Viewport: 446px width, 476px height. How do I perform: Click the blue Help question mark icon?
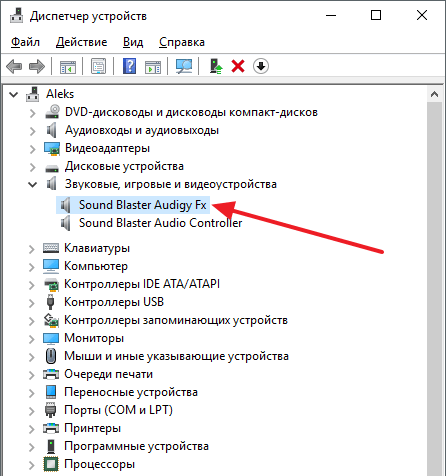129,66
